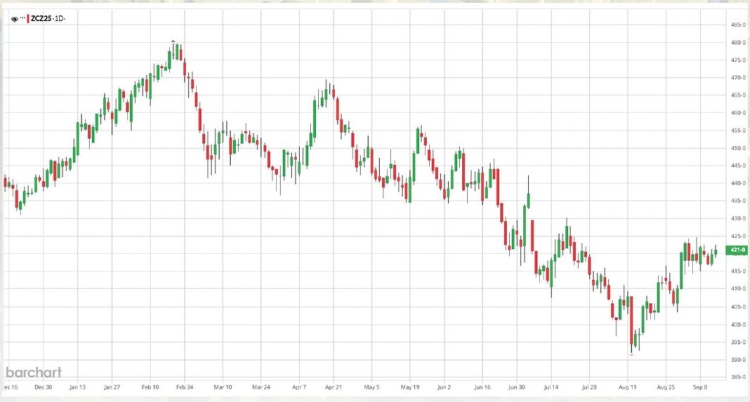Image resolution: width=750 pixels, height=402 pixels.
Task: Open the 1D interval selector
Action: click(62, 18)
